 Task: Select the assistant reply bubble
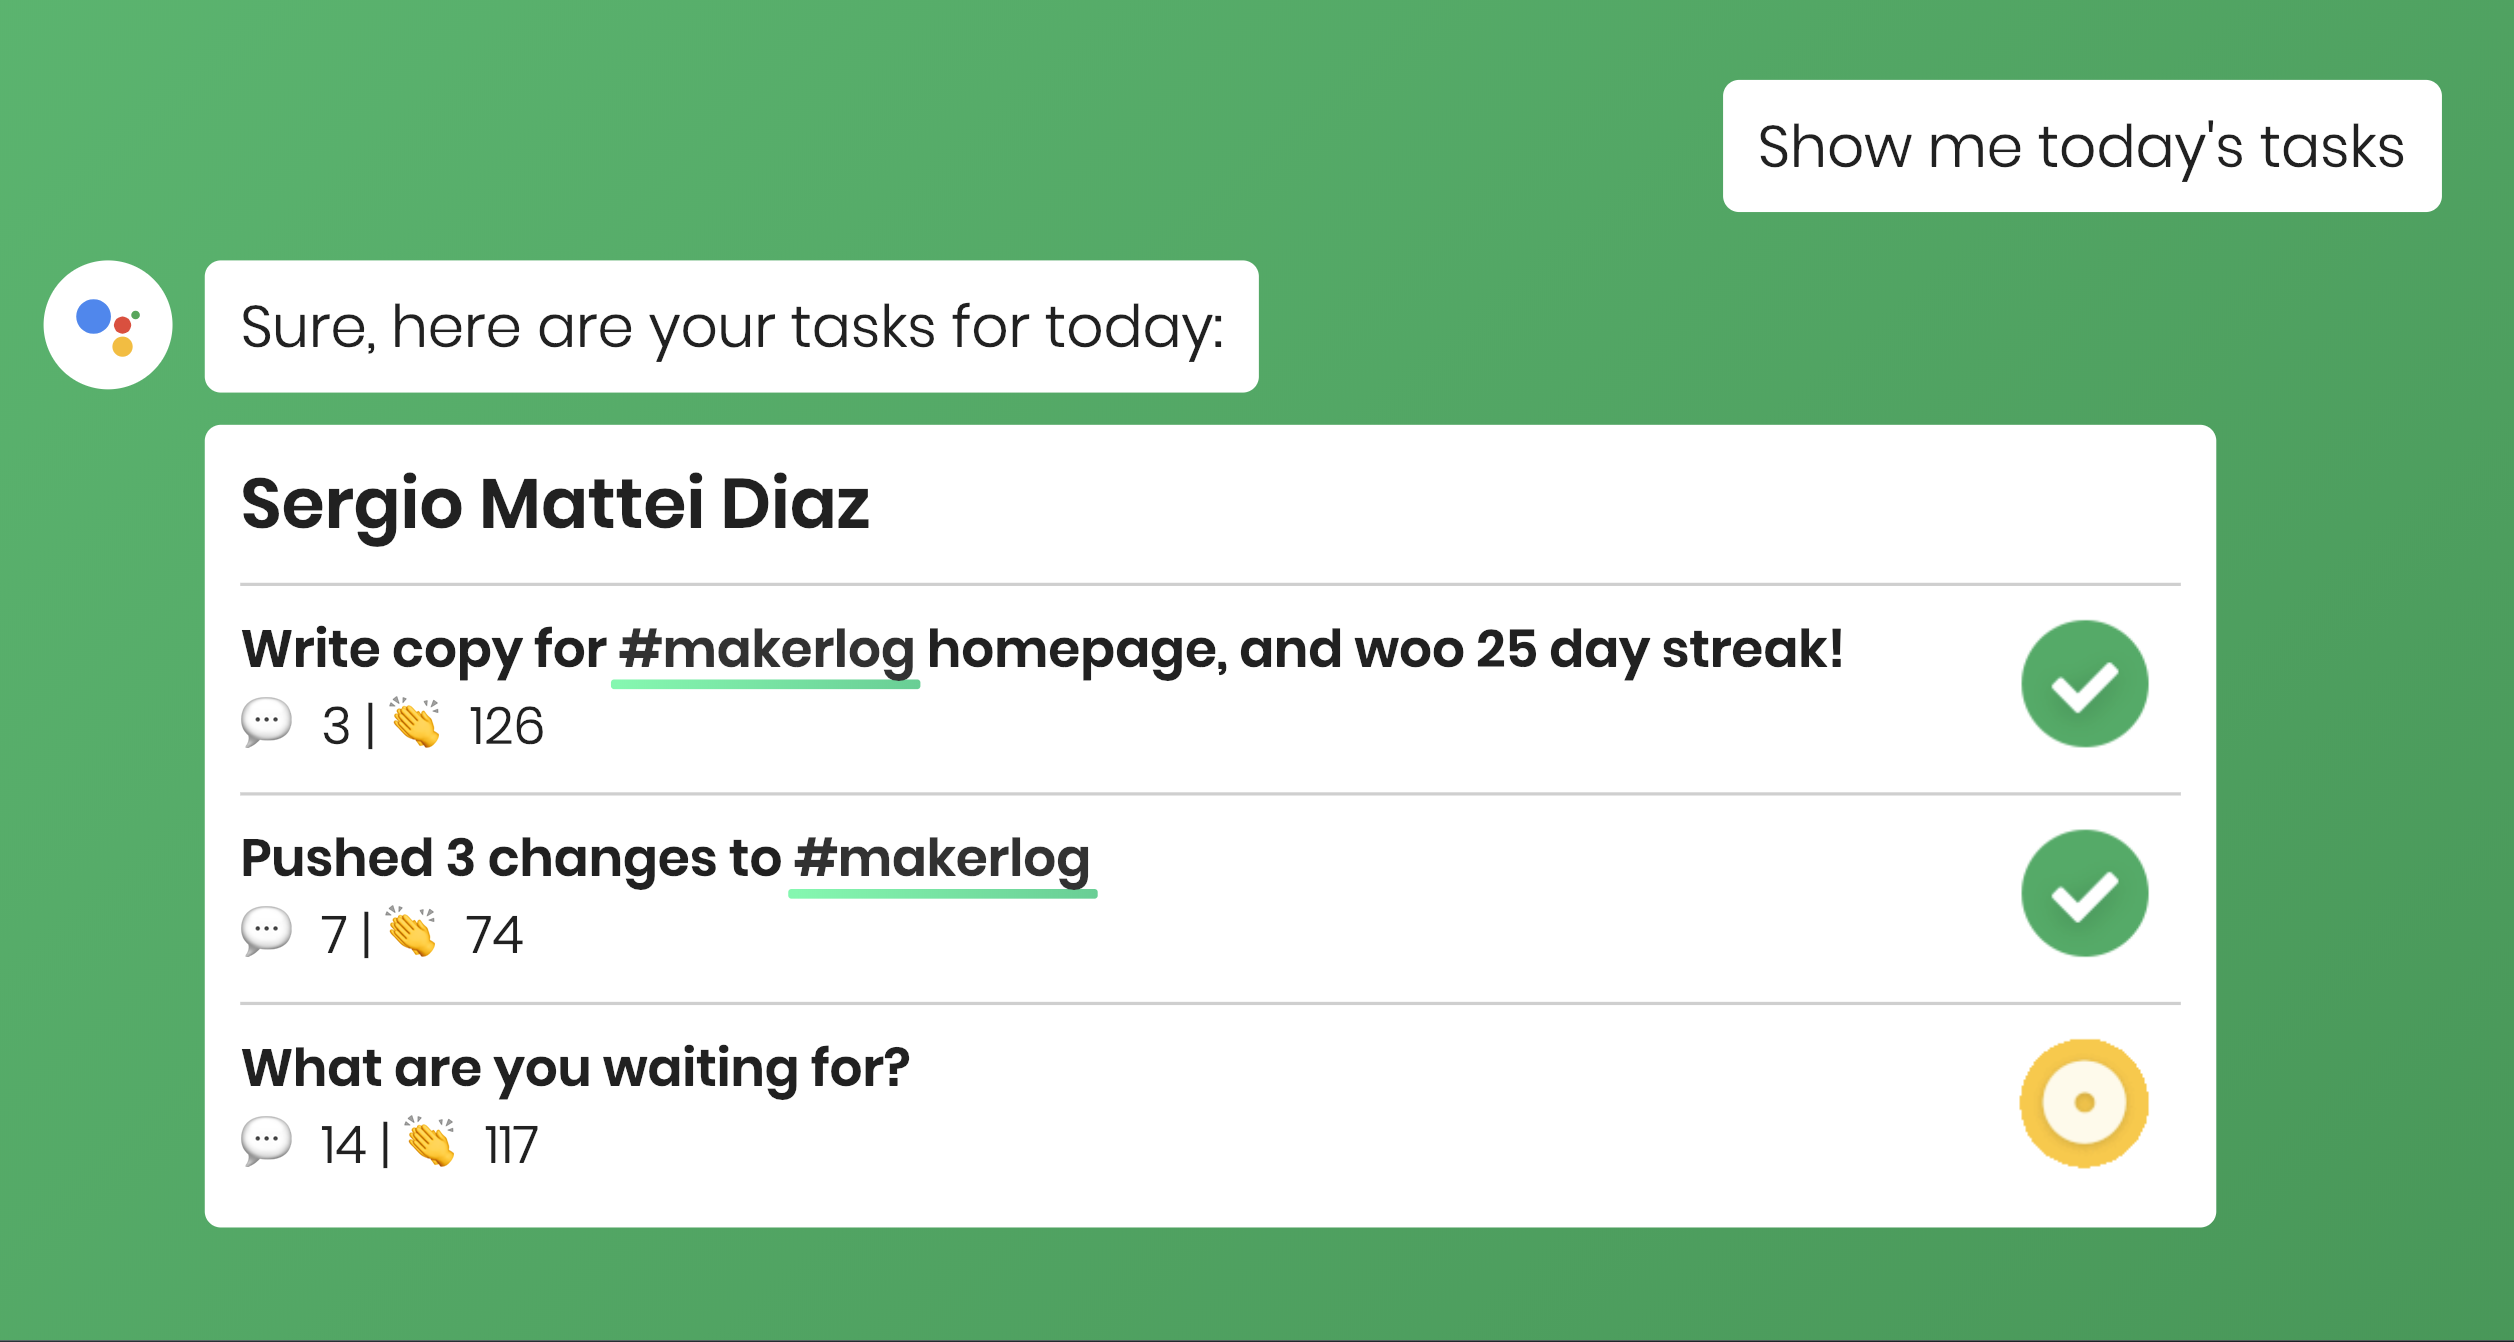(731, 325)
